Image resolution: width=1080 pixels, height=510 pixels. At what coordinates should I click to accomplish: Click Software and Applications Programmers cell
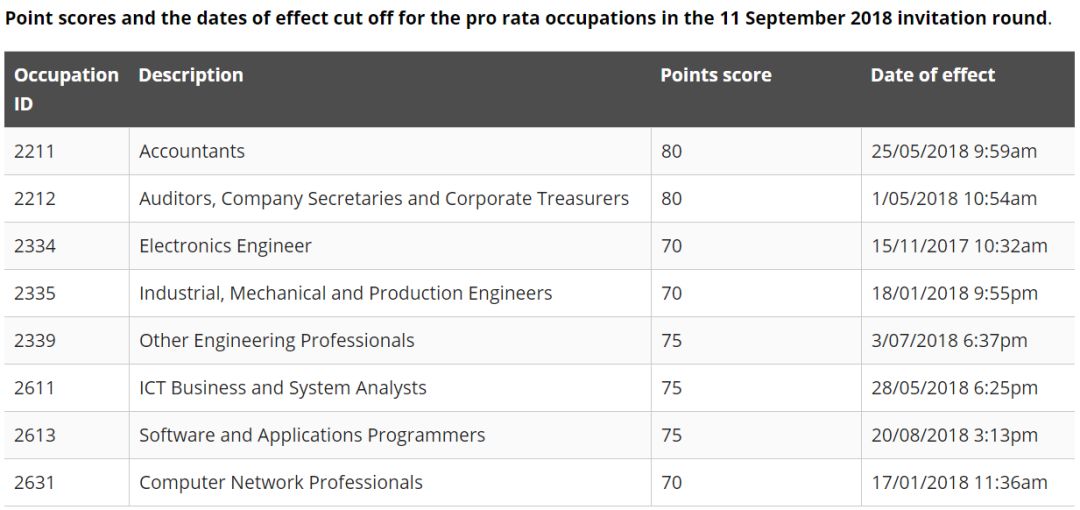pyautogui.click(x=312, y=435)
